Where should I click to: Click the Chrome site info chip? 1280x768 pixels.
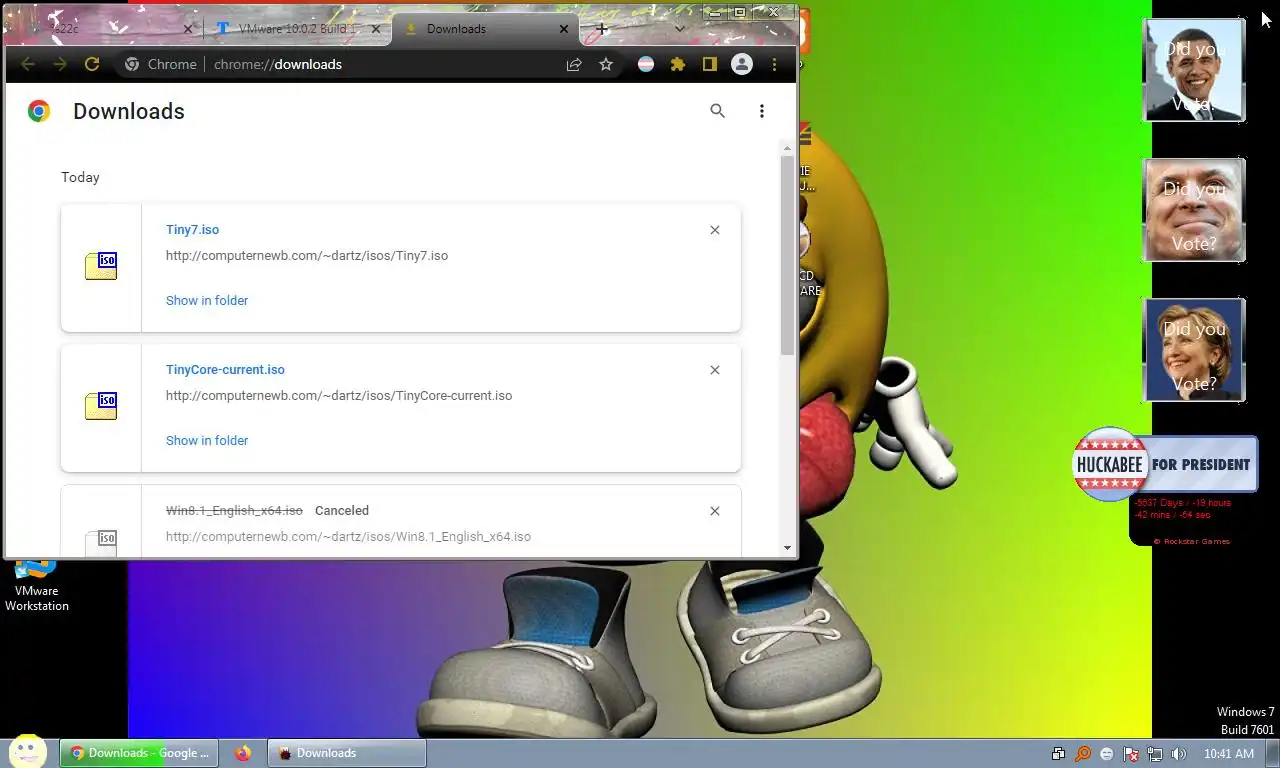161,64
